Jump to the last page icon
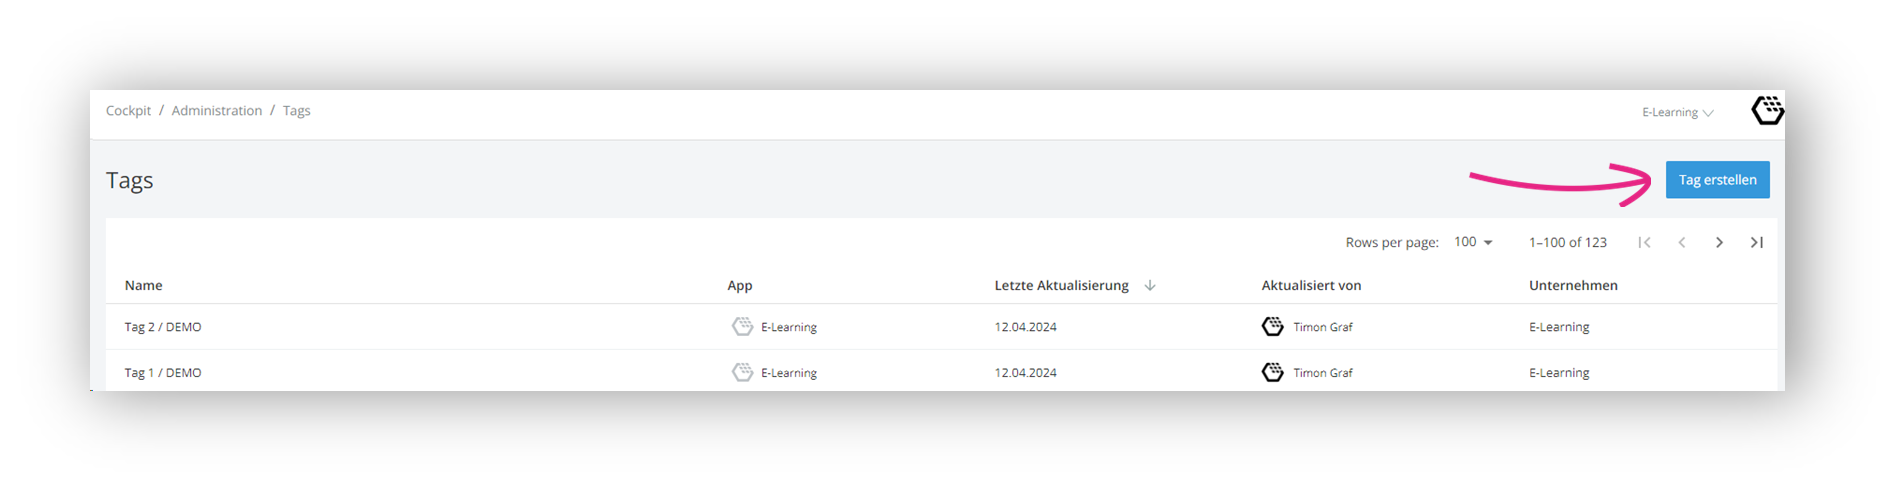 tap(1757, 242)
